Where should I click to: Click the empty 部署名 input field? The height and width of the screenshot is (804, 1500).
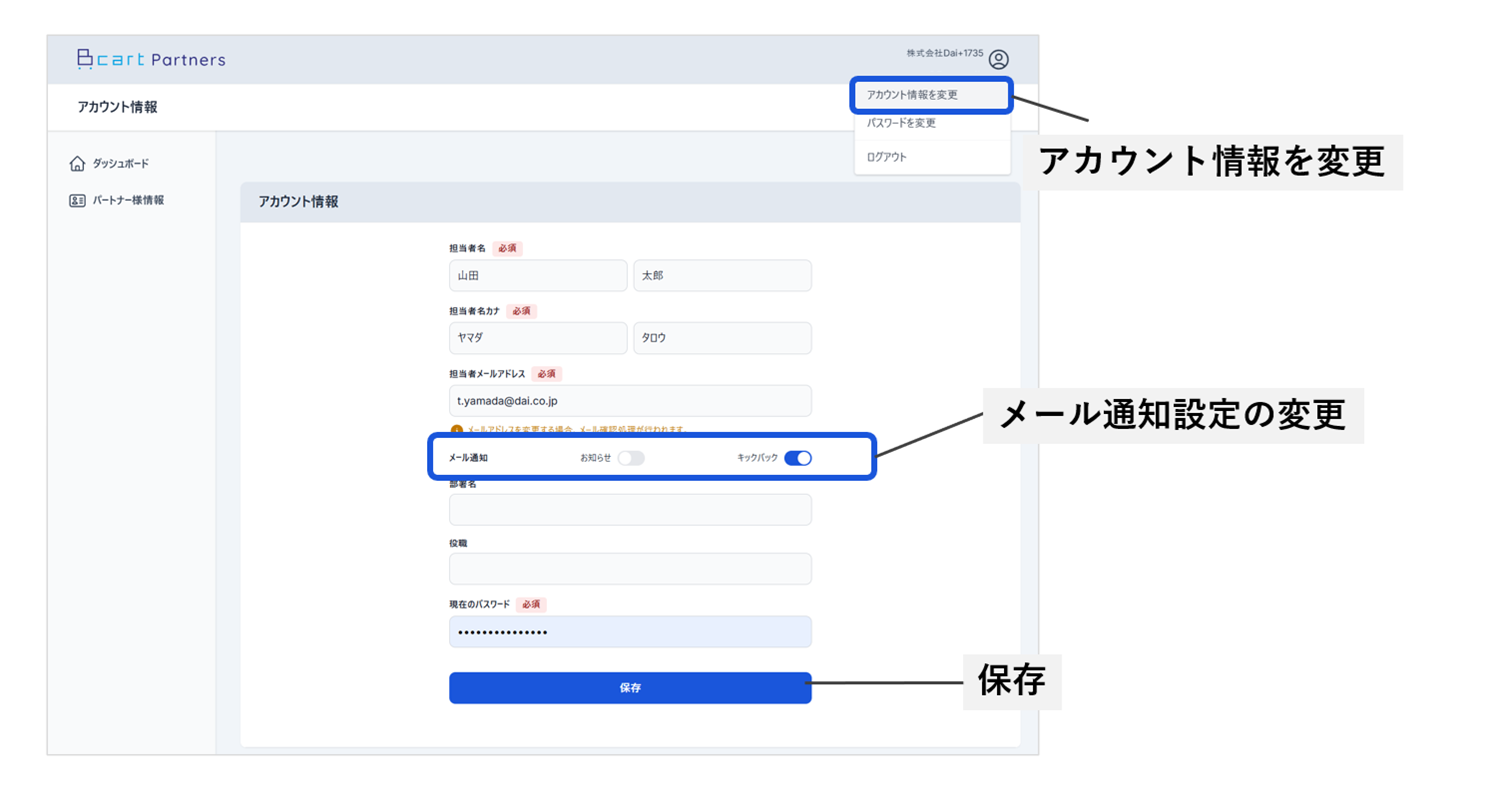(630, 510)
